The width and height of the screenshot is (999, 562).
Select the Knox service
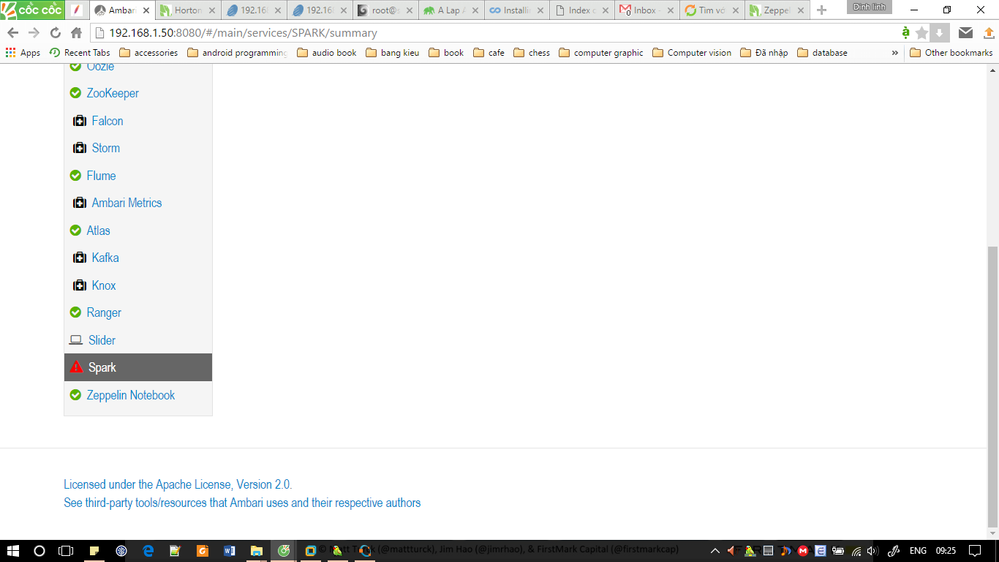click(104, 285)
